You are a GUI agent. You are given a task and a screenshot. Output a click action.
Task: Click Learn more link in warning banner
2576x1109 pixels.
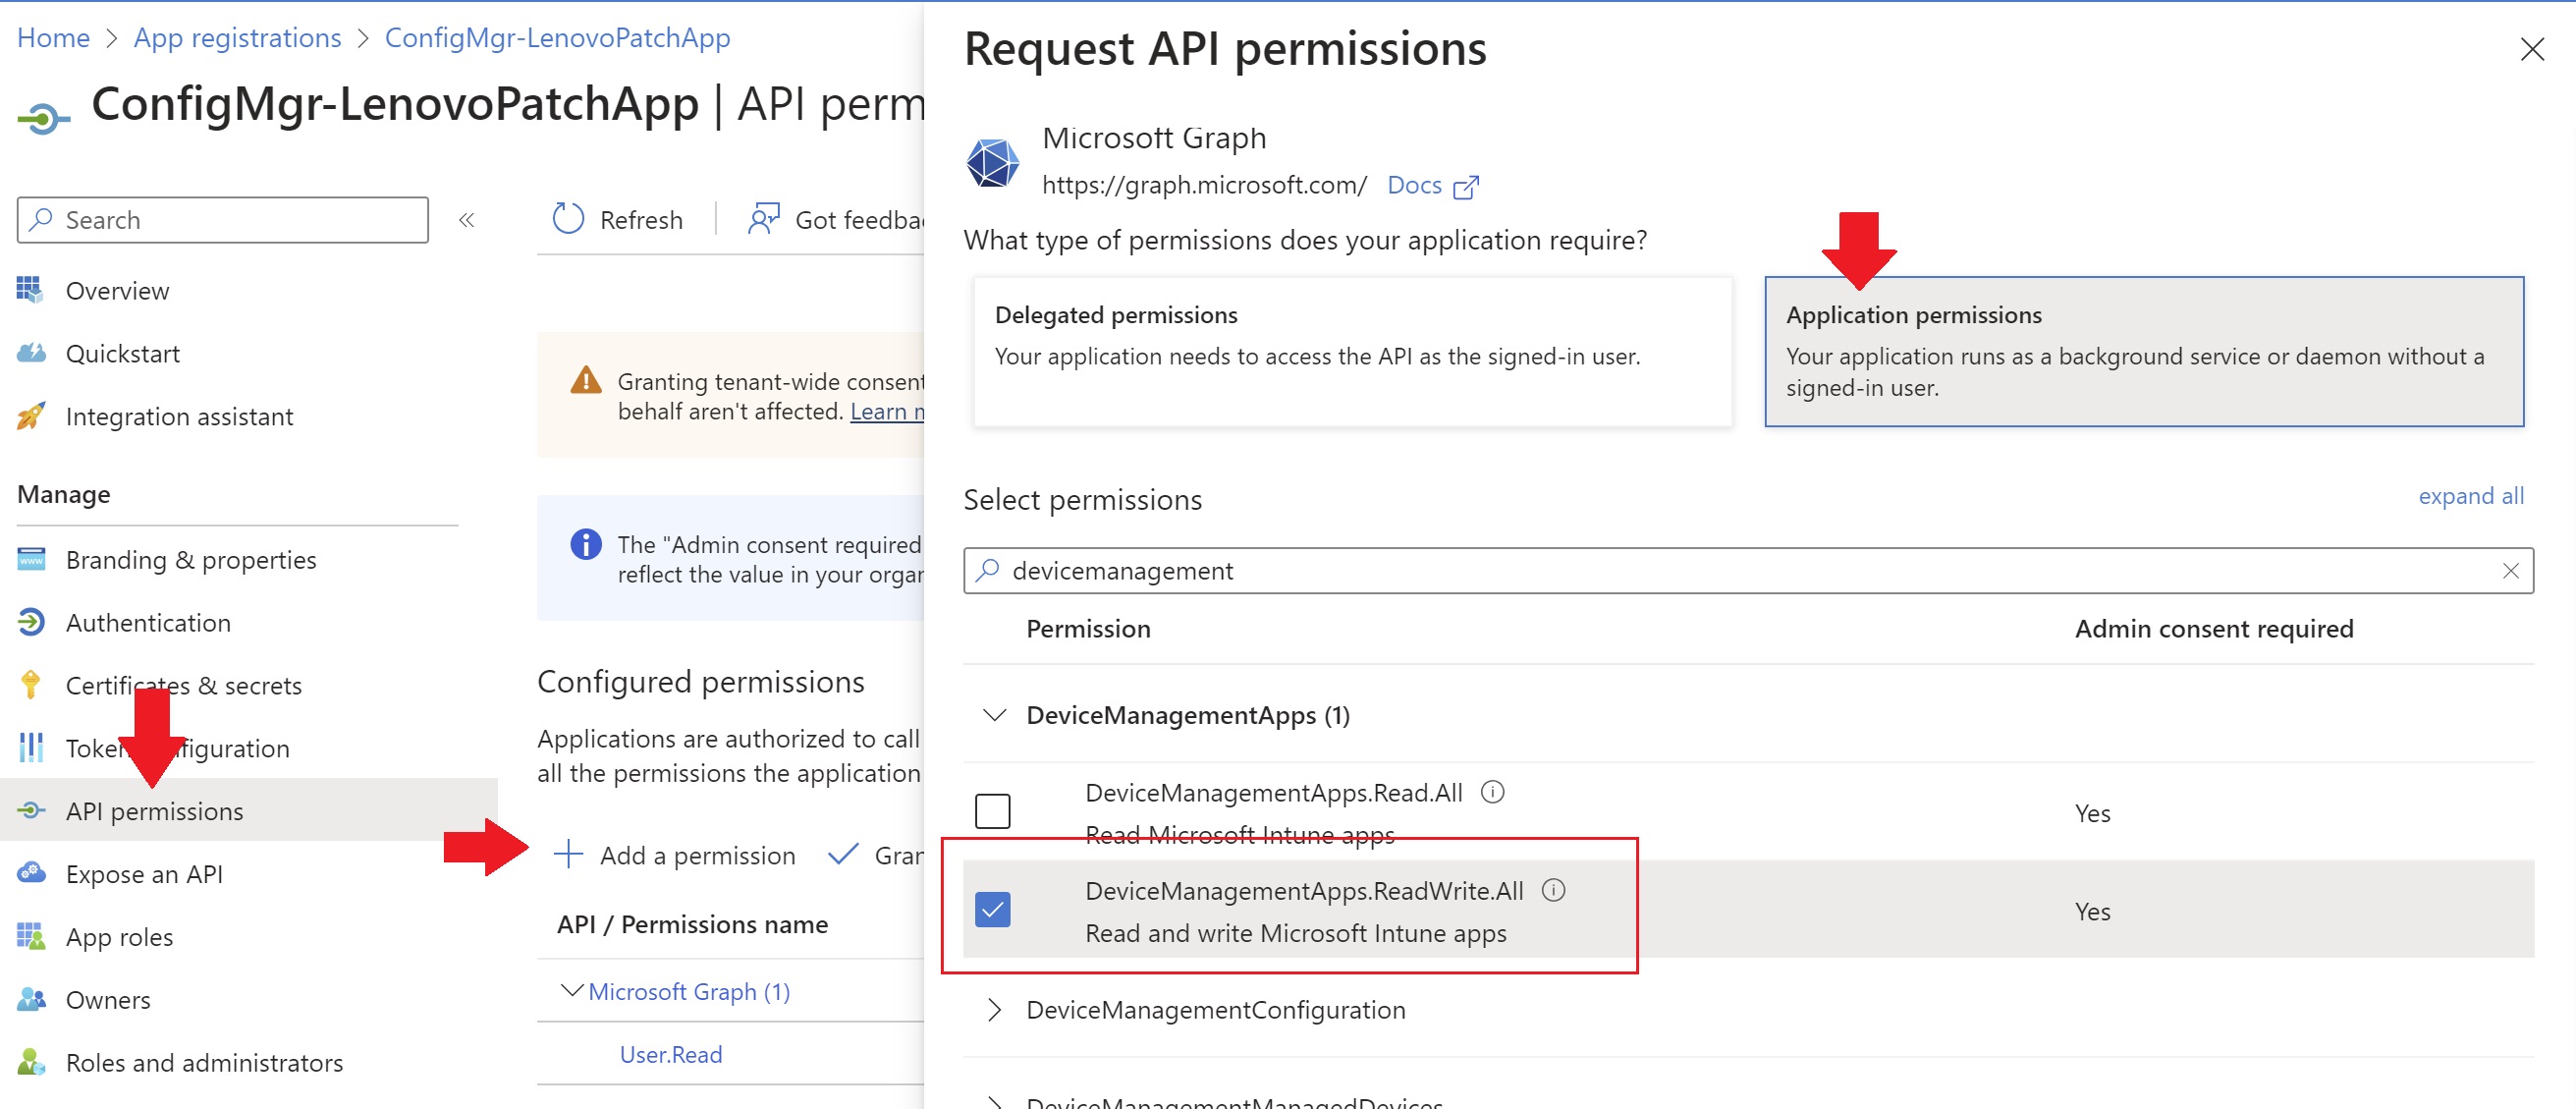point(886,412)
